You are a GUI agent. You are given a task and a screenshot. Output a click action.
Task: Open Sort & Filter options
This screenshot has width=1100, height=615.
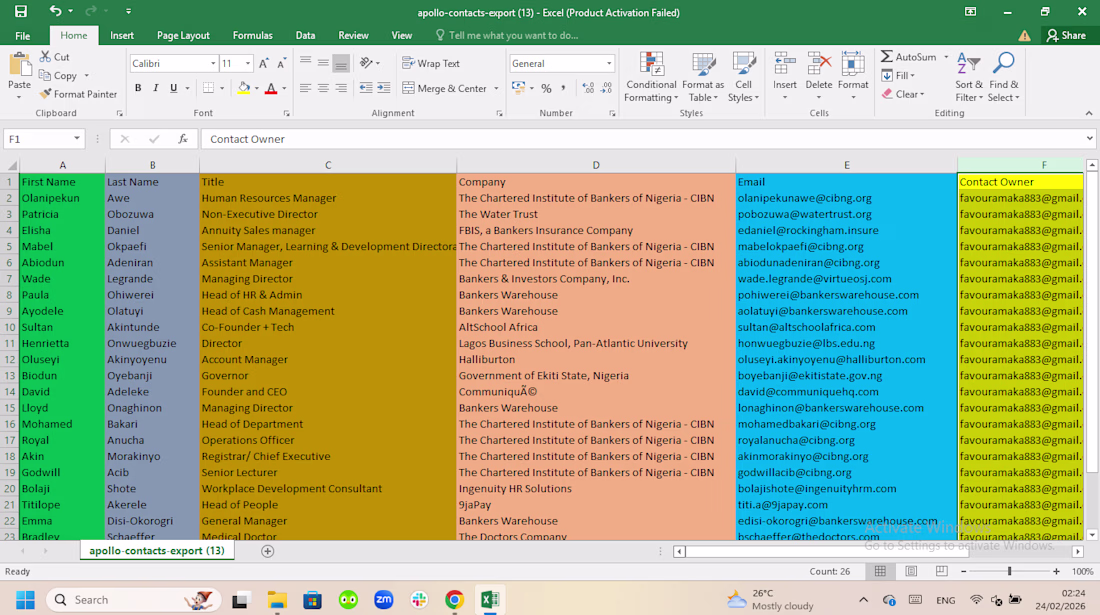(x=969, y=77)
